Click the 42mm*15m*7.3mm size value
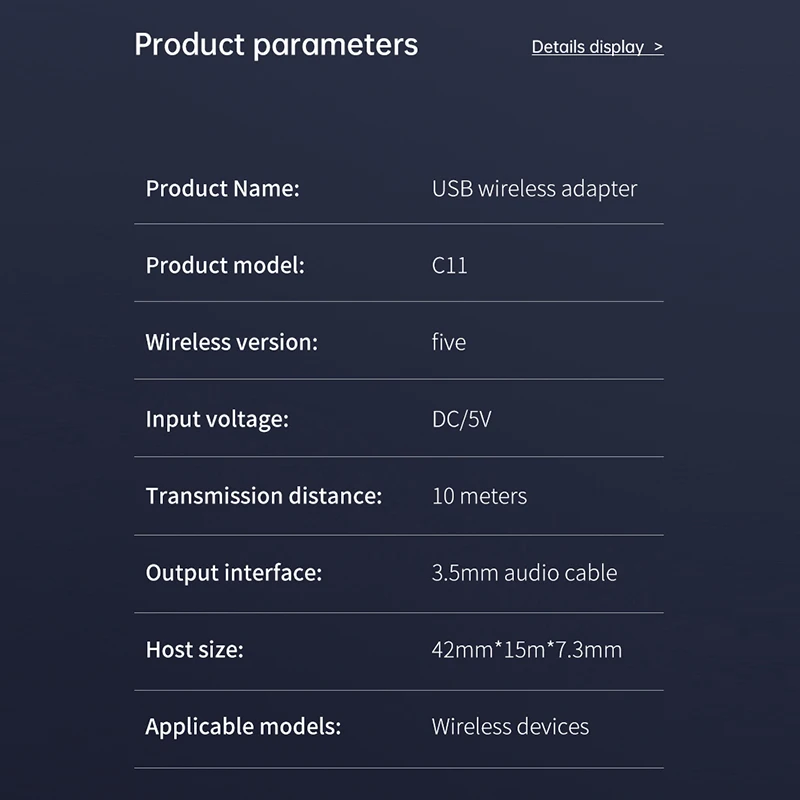The height and width of the screenshot is (800, 800). [526, 650]
